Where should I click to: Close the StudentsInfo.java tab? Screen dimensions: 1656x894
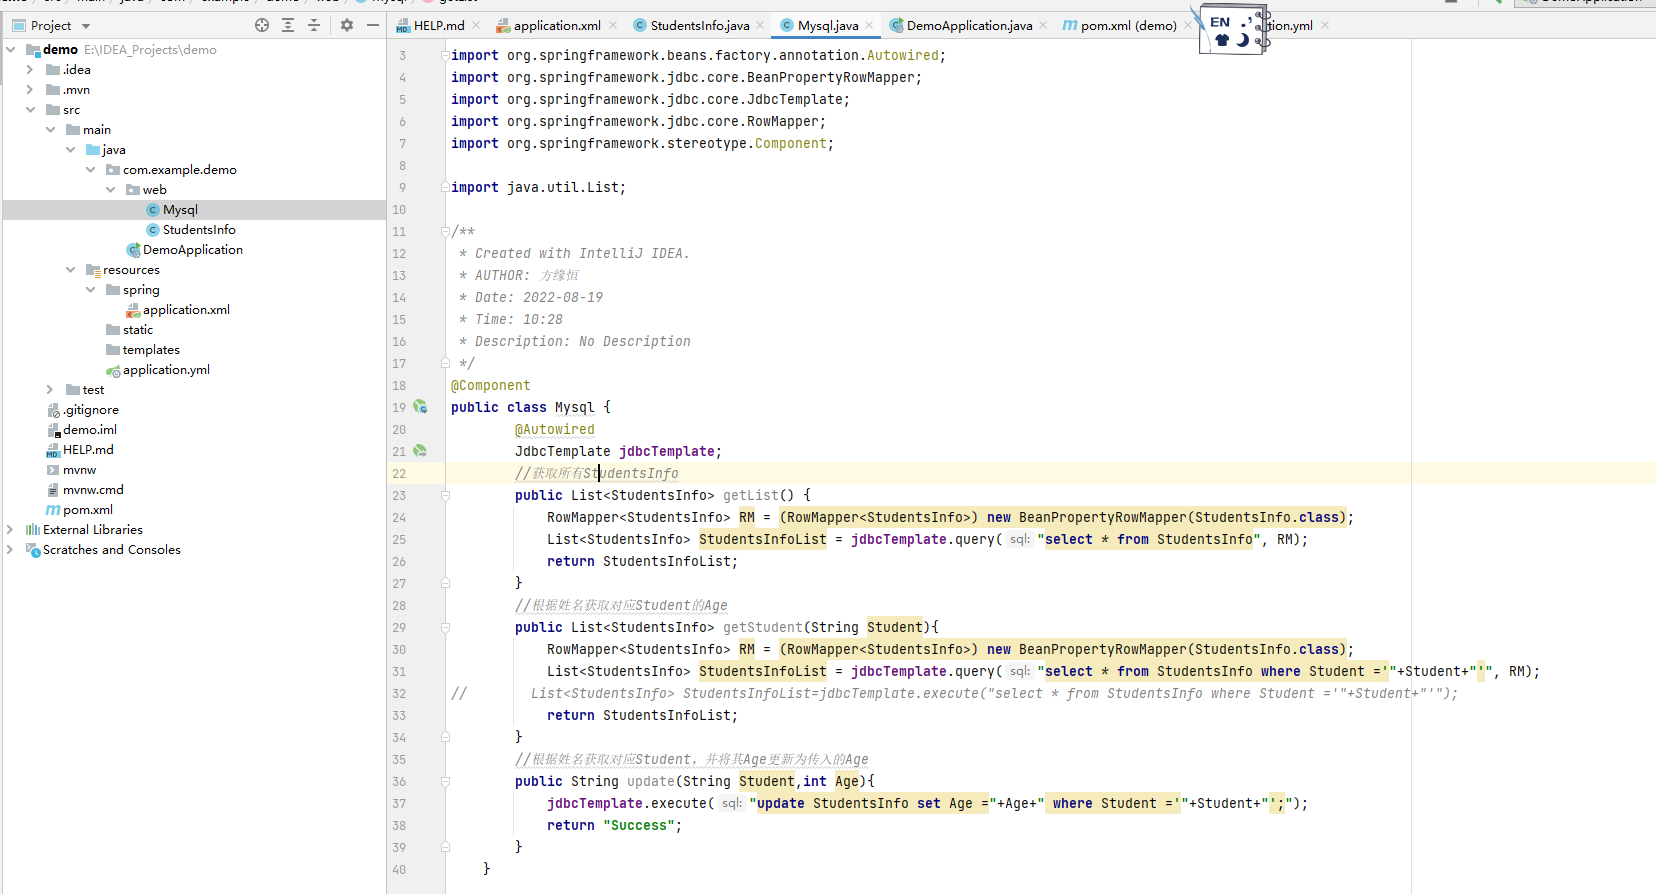point(760,25)
